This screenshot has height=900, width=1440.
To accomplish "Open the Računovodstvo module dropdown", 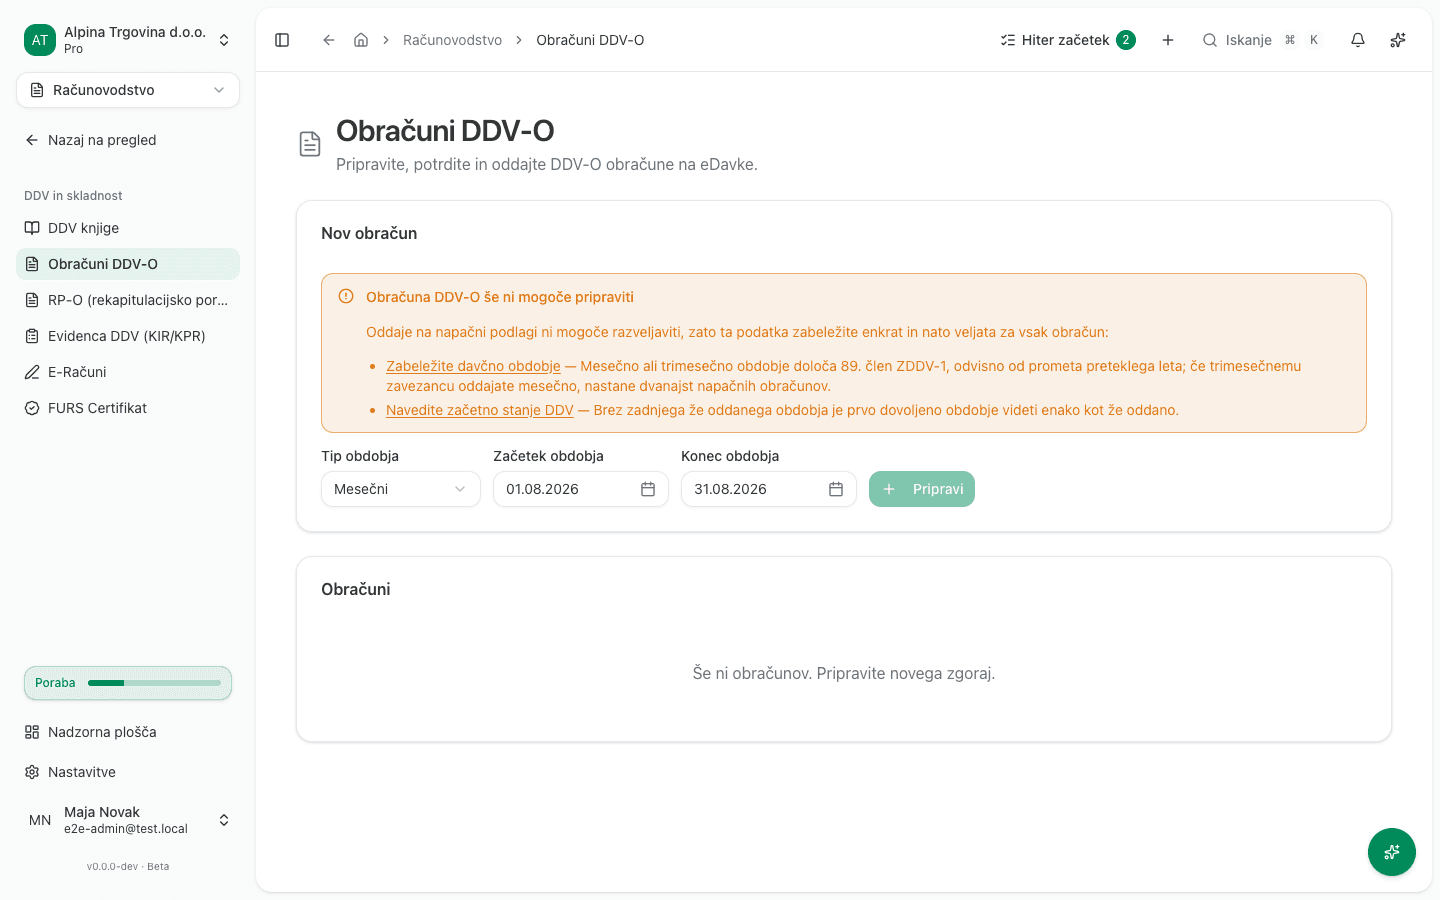I will point(128,90).
